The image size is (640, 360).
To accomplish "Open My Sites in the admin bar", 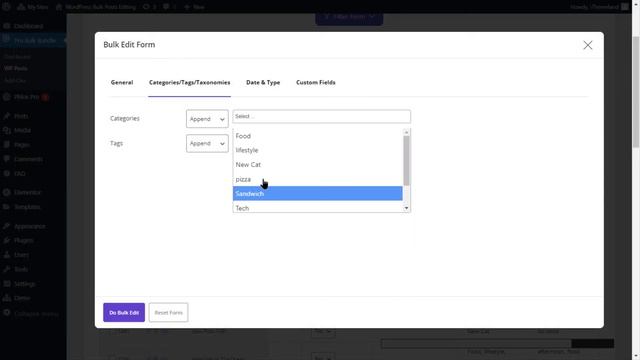I will [33, 7].
